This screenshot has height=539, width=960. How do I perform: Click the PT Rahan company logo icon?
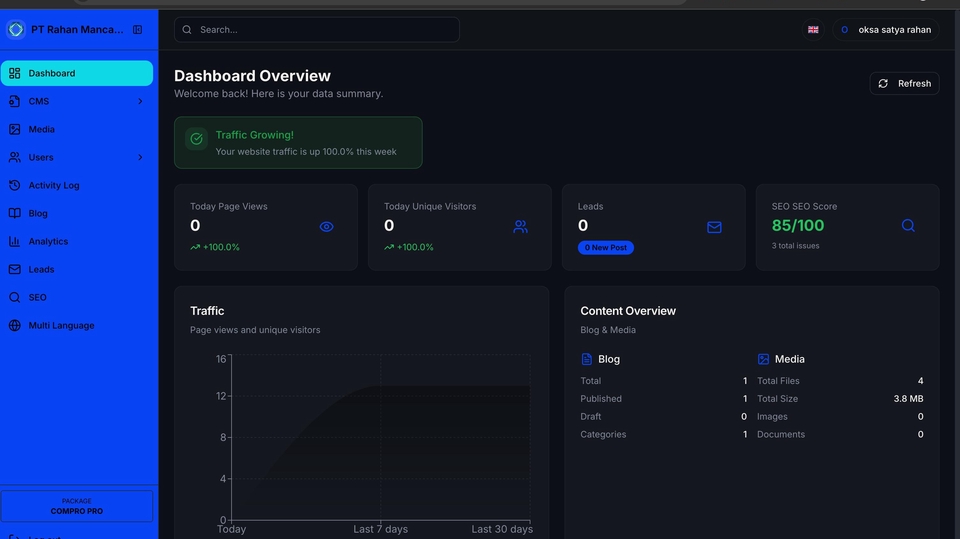(16, 29)
